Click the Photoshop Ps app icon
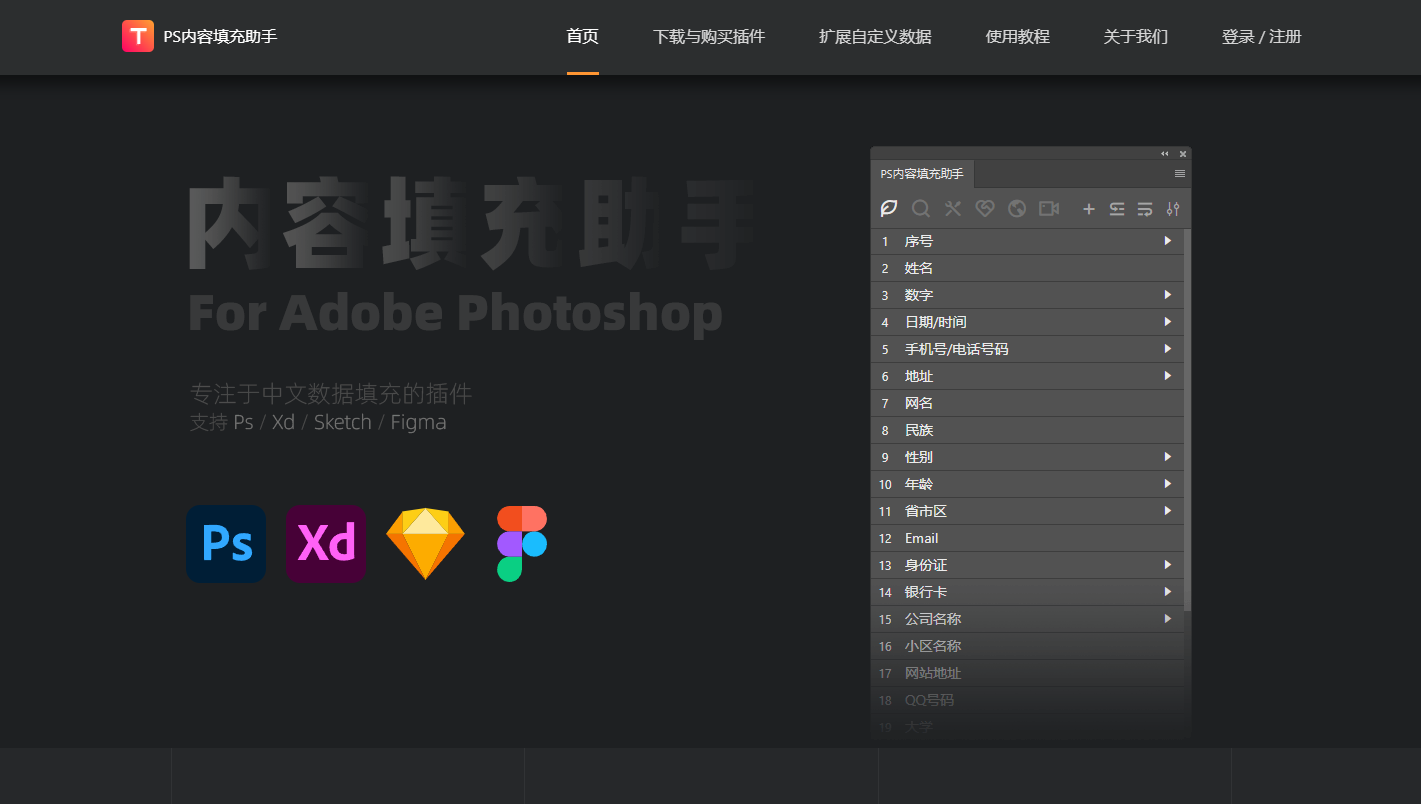The height and width of the screenshot is (804, 1421). (226, 544)
